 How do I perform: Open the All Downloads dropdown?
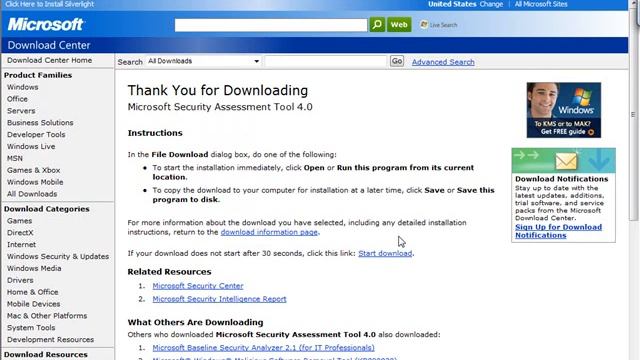click(x=203, y=61)
